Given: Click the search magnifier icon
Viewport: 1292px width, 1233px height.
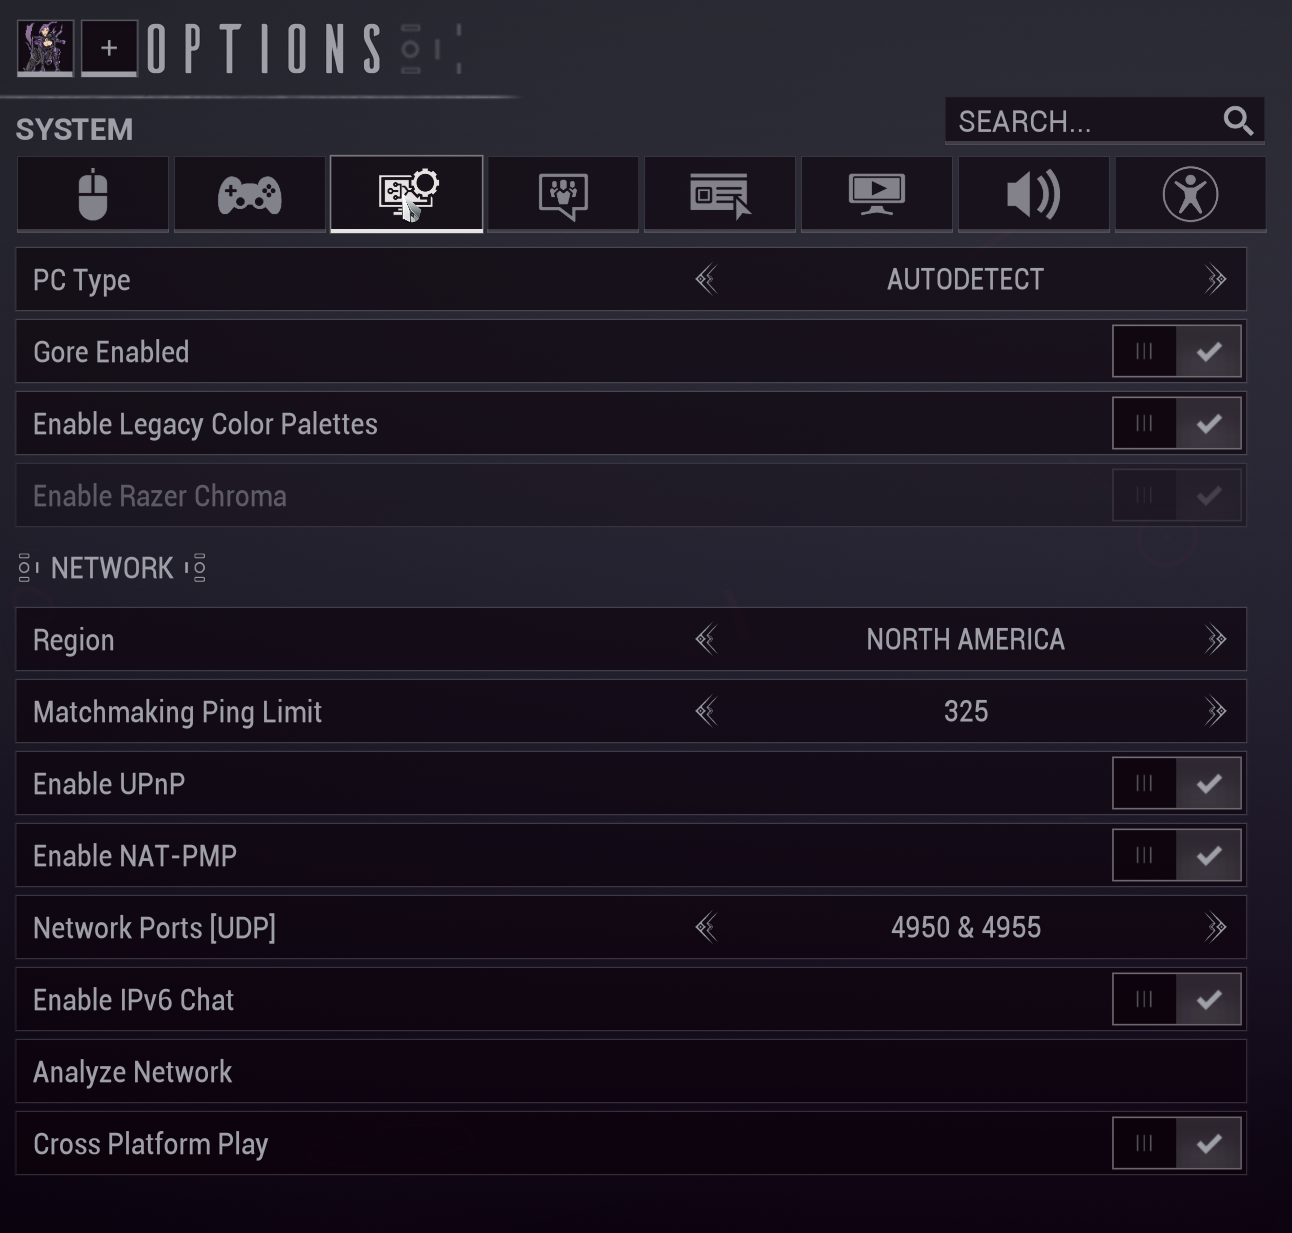Looking at the screenshot, I should [1238, 121].
